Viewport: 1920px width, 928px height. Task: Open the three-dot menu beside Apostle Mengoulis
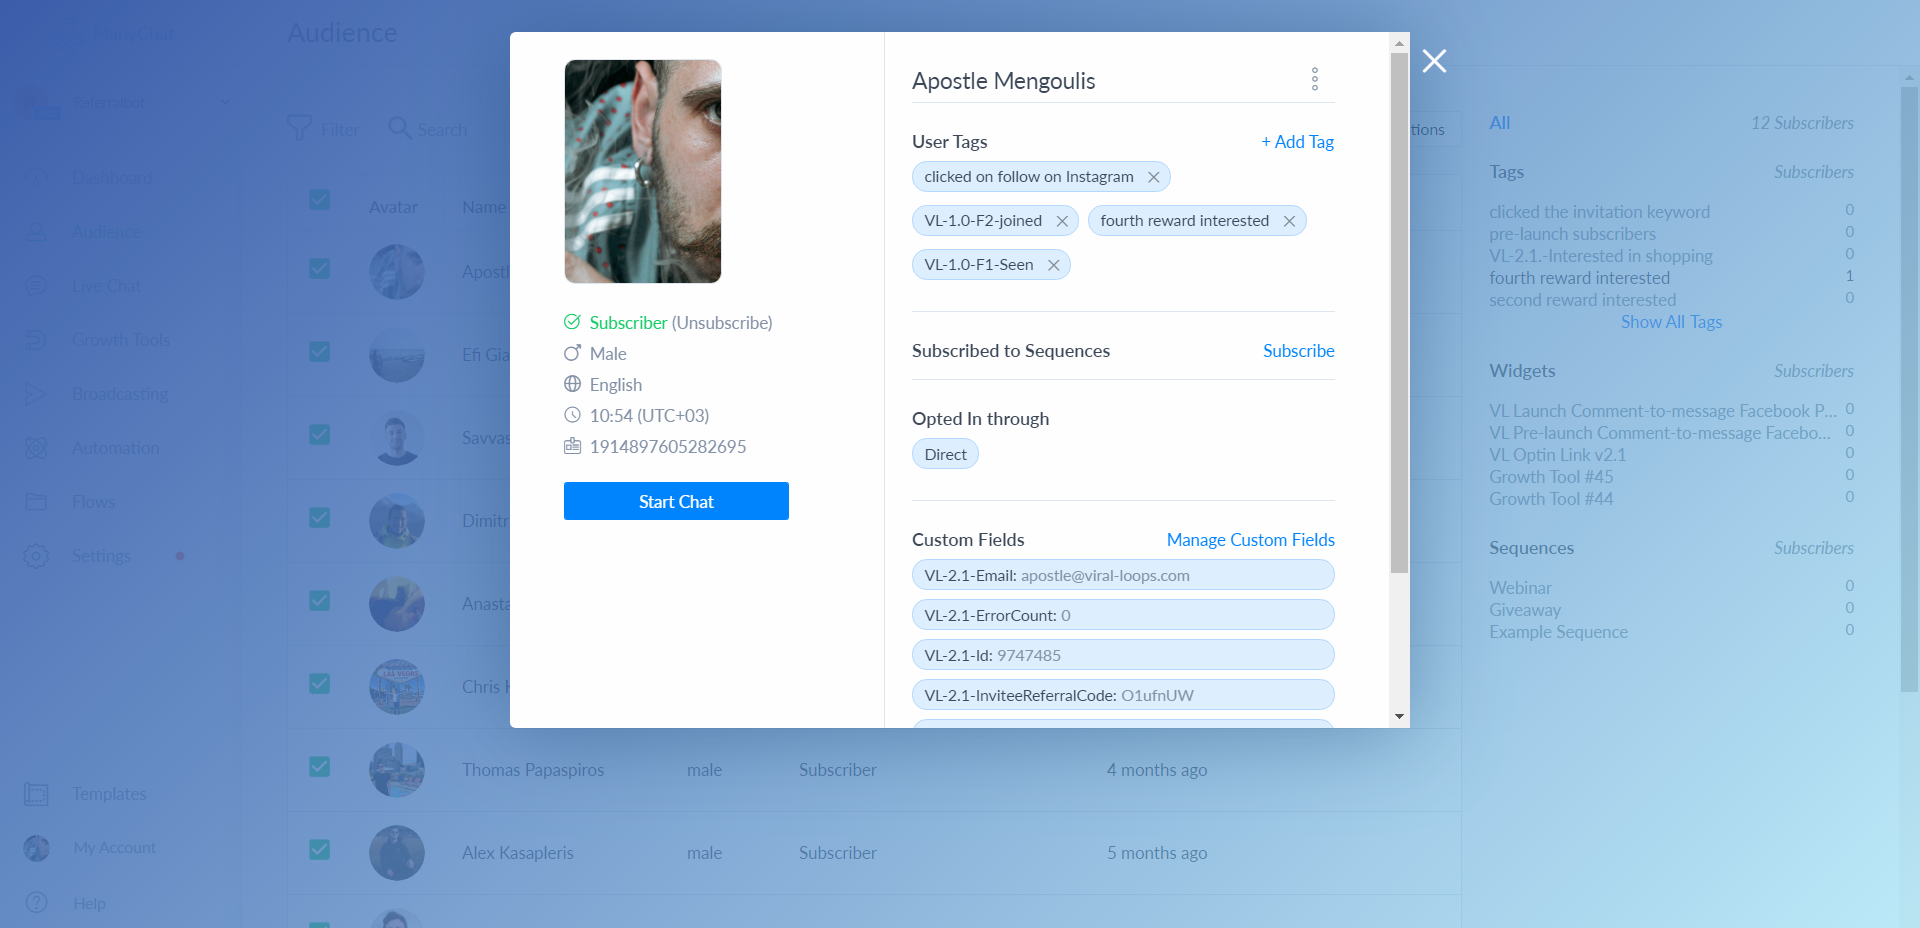(x=1314, y=79)
